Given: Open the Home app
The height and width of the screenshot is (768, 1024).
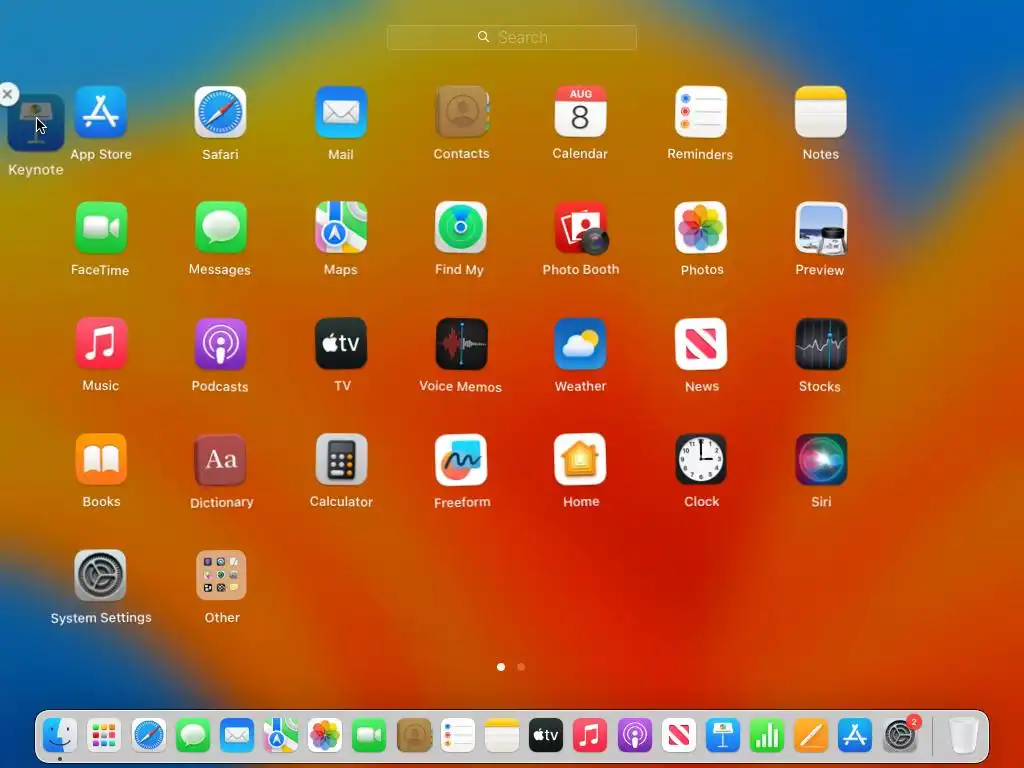Looking at the screenshot, I should click(580, 459).
